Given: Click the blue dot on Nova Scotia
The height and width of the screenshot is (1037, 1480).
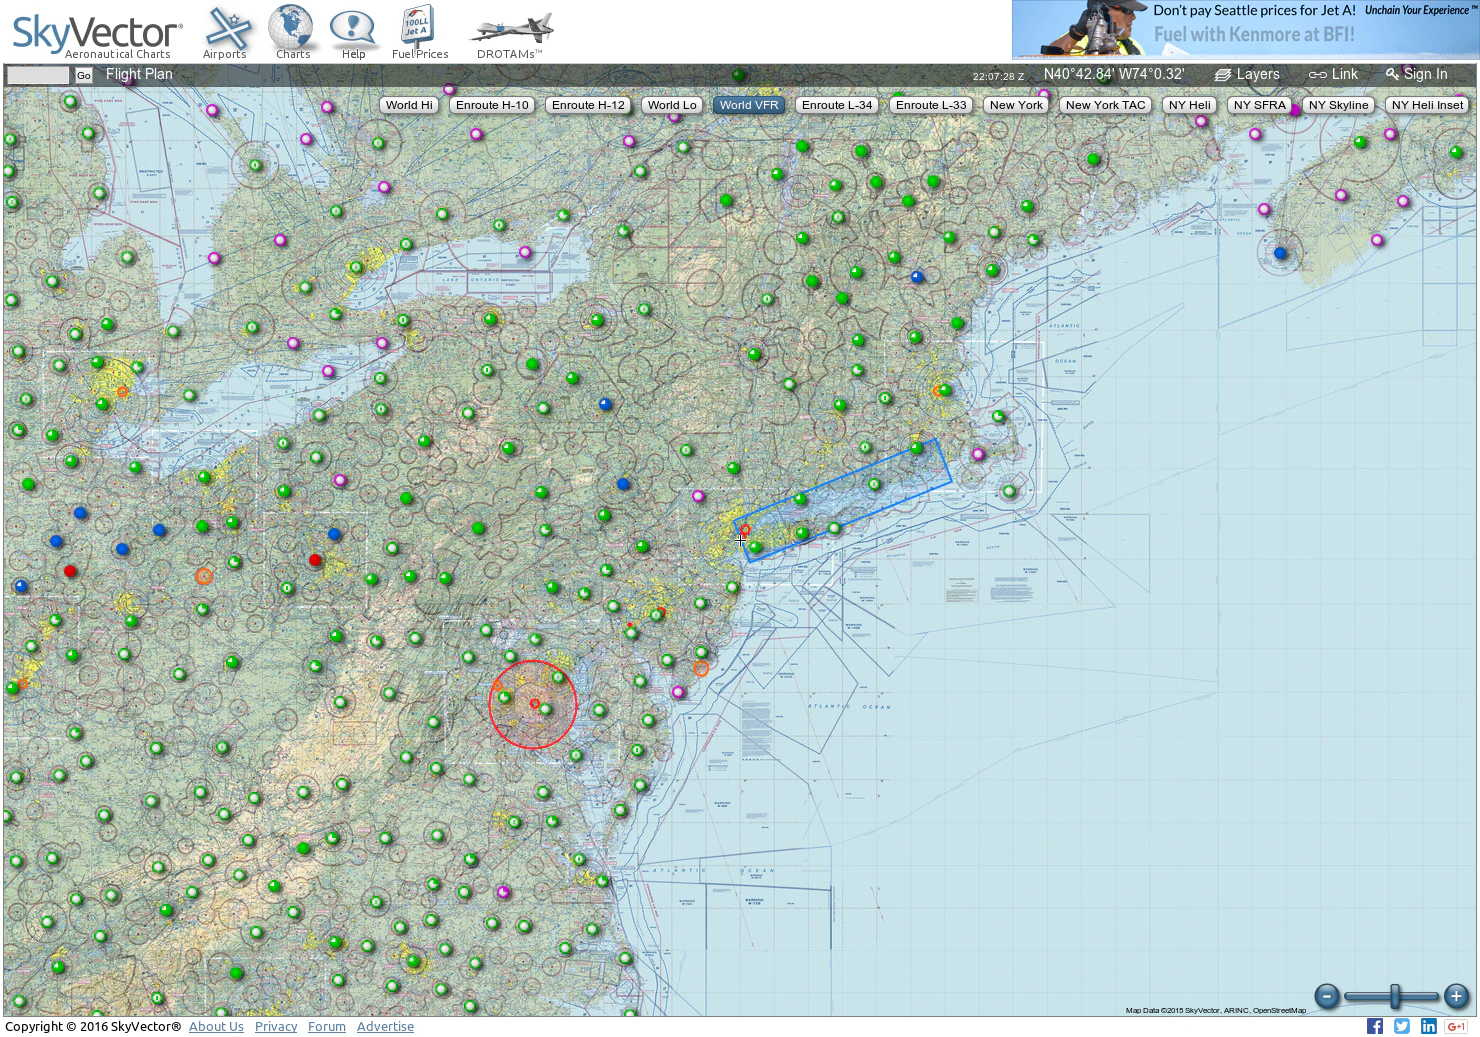Looking at the screenshot, I should (1280, 253).
